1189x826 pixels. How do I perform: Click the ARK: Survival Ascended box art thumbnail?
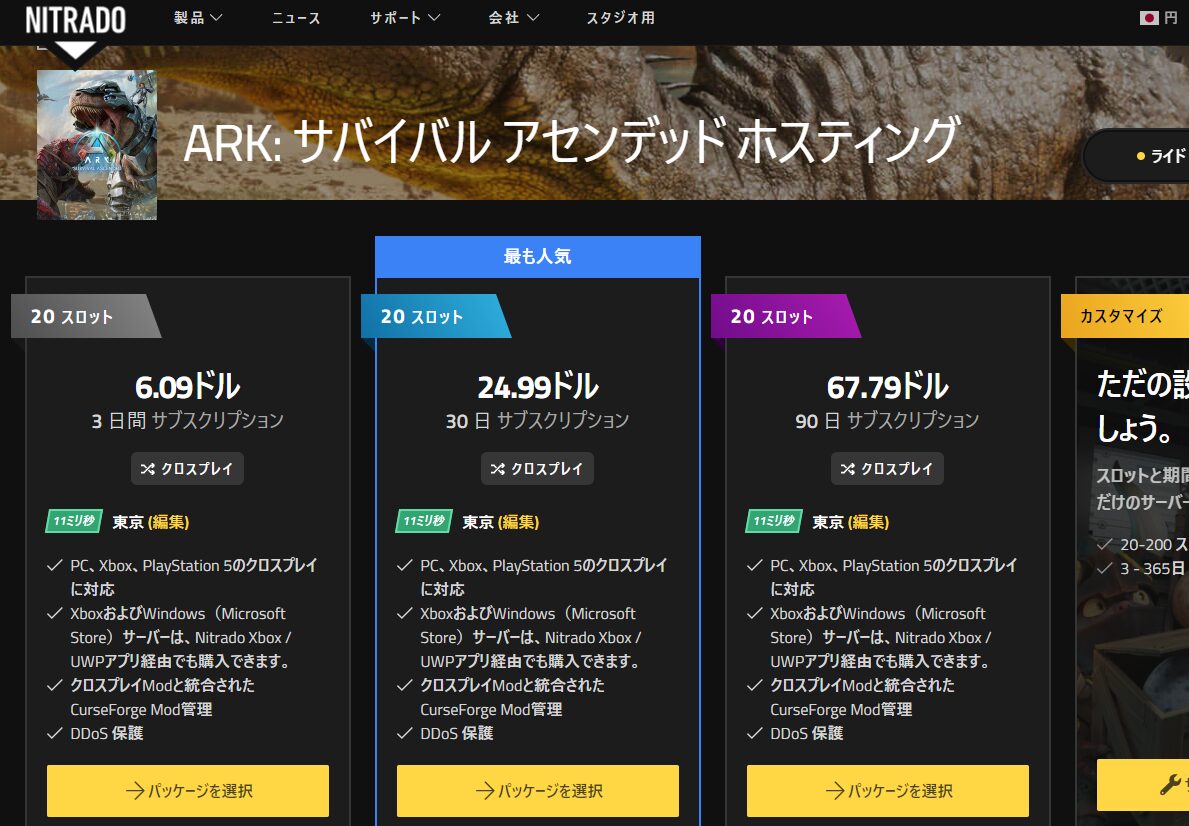pos(96,144)
